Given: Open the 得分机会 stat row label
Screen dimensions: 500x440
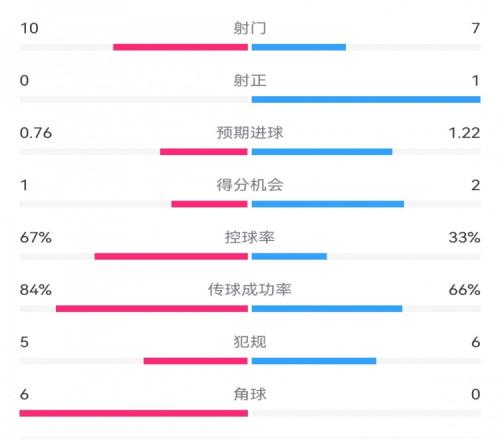Looking at the screenshot, I should point(250,185).
